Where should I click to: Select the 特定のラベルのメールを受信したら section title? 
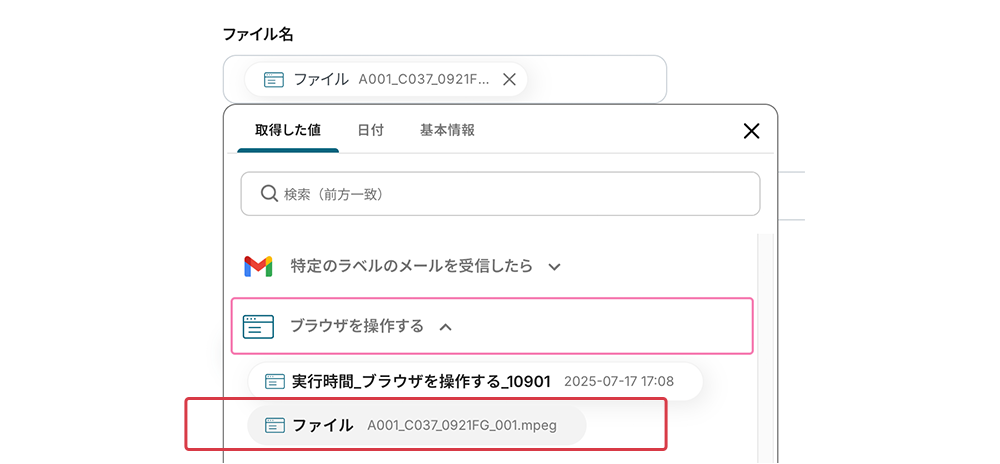411,267
